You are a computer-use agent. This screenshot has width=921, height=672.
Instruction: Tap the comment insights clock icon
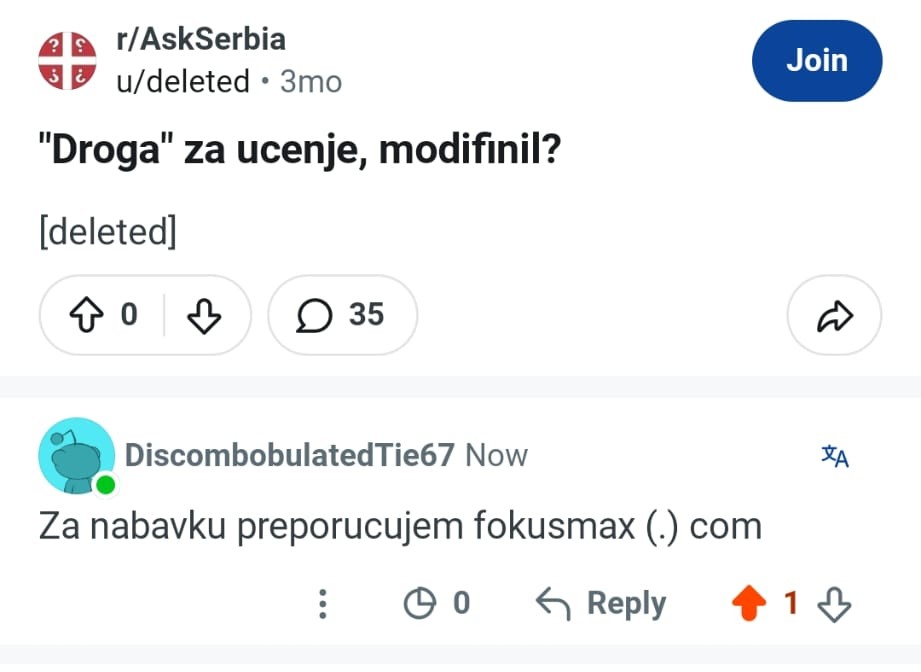(419, 603)
